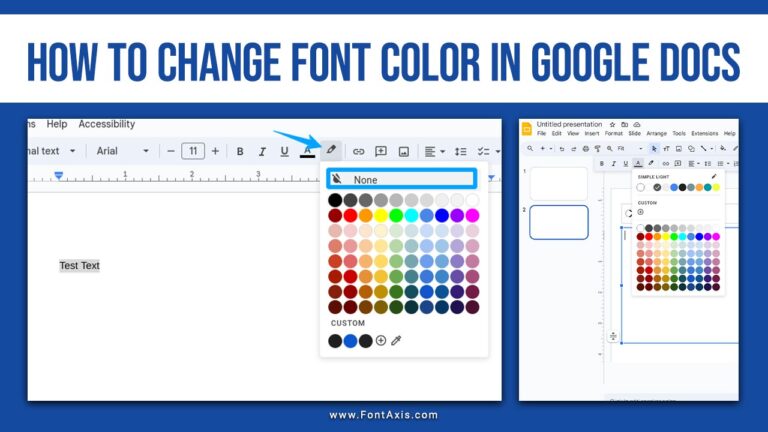
Task: Open line and paragraph spacing in Docs
Action: click(460, 151)
